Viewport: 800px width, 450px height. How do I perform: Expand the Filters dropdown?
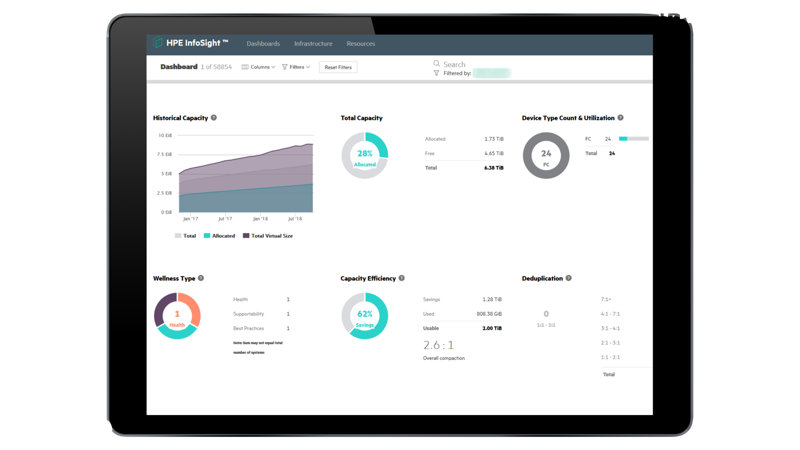coord(296,67)
